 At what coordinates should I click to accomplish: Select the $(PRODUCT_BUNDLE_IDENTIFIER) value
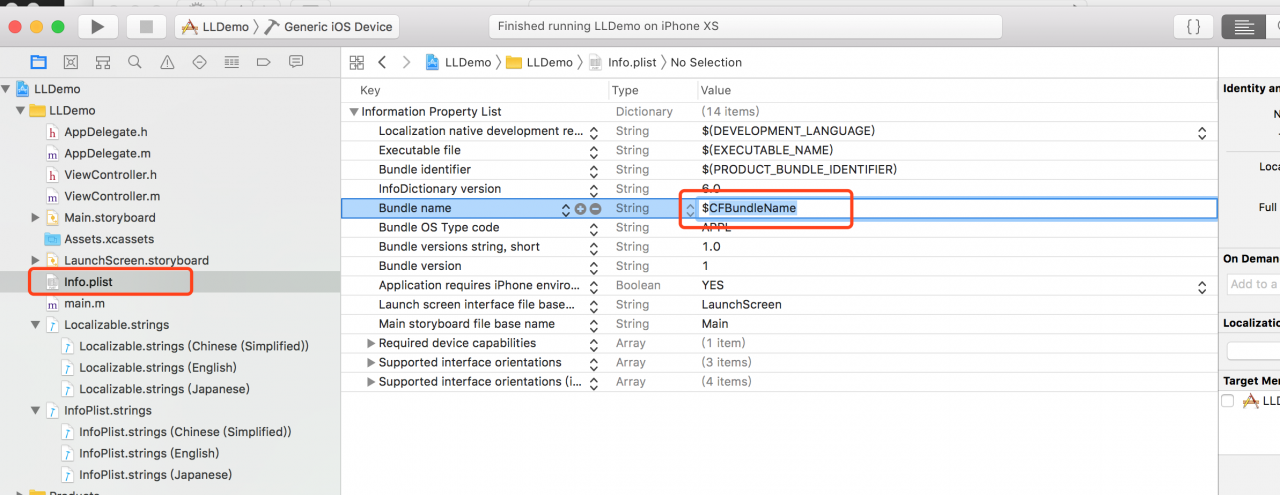799,170
